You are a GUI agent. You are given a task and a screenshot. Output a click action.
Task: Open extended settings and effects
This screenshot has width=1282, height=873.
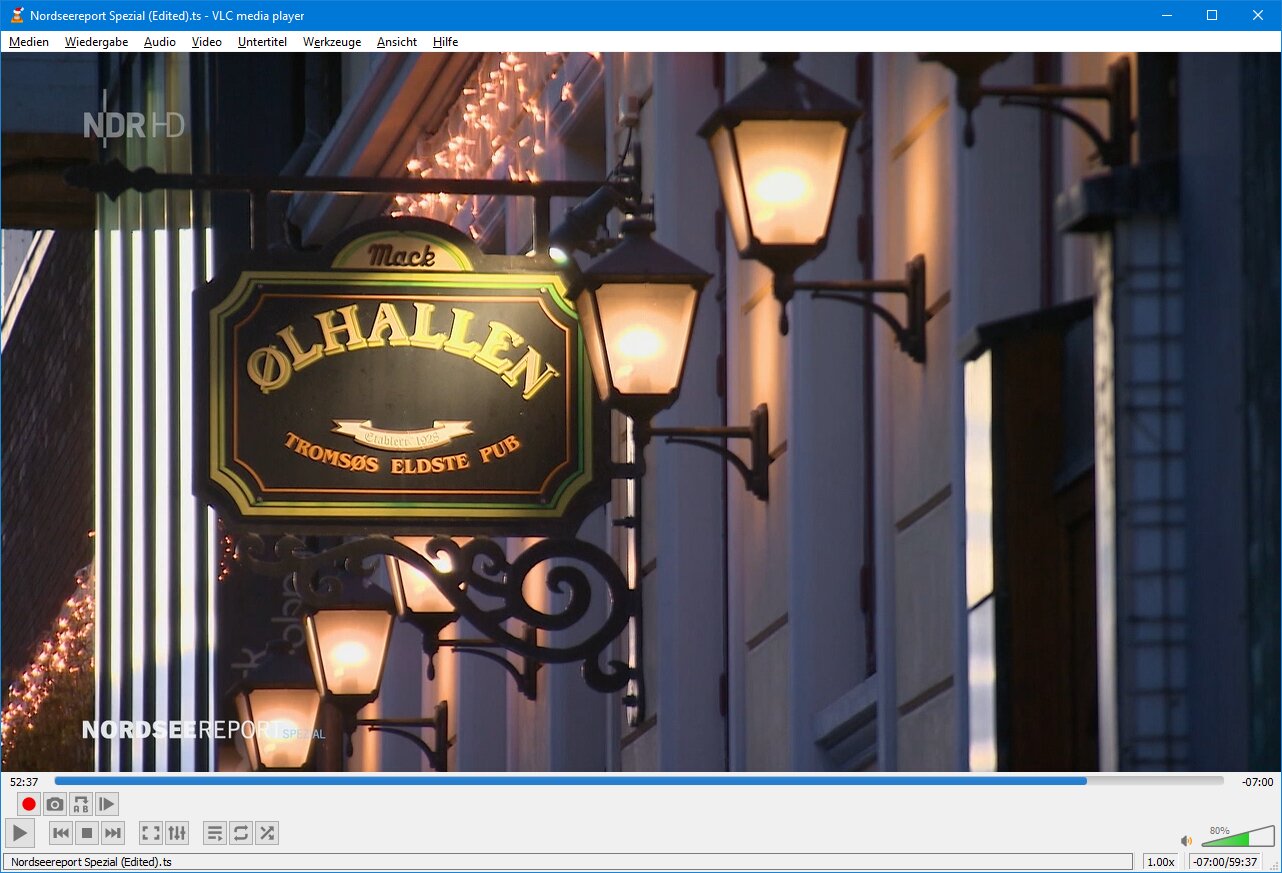point(176,833)
